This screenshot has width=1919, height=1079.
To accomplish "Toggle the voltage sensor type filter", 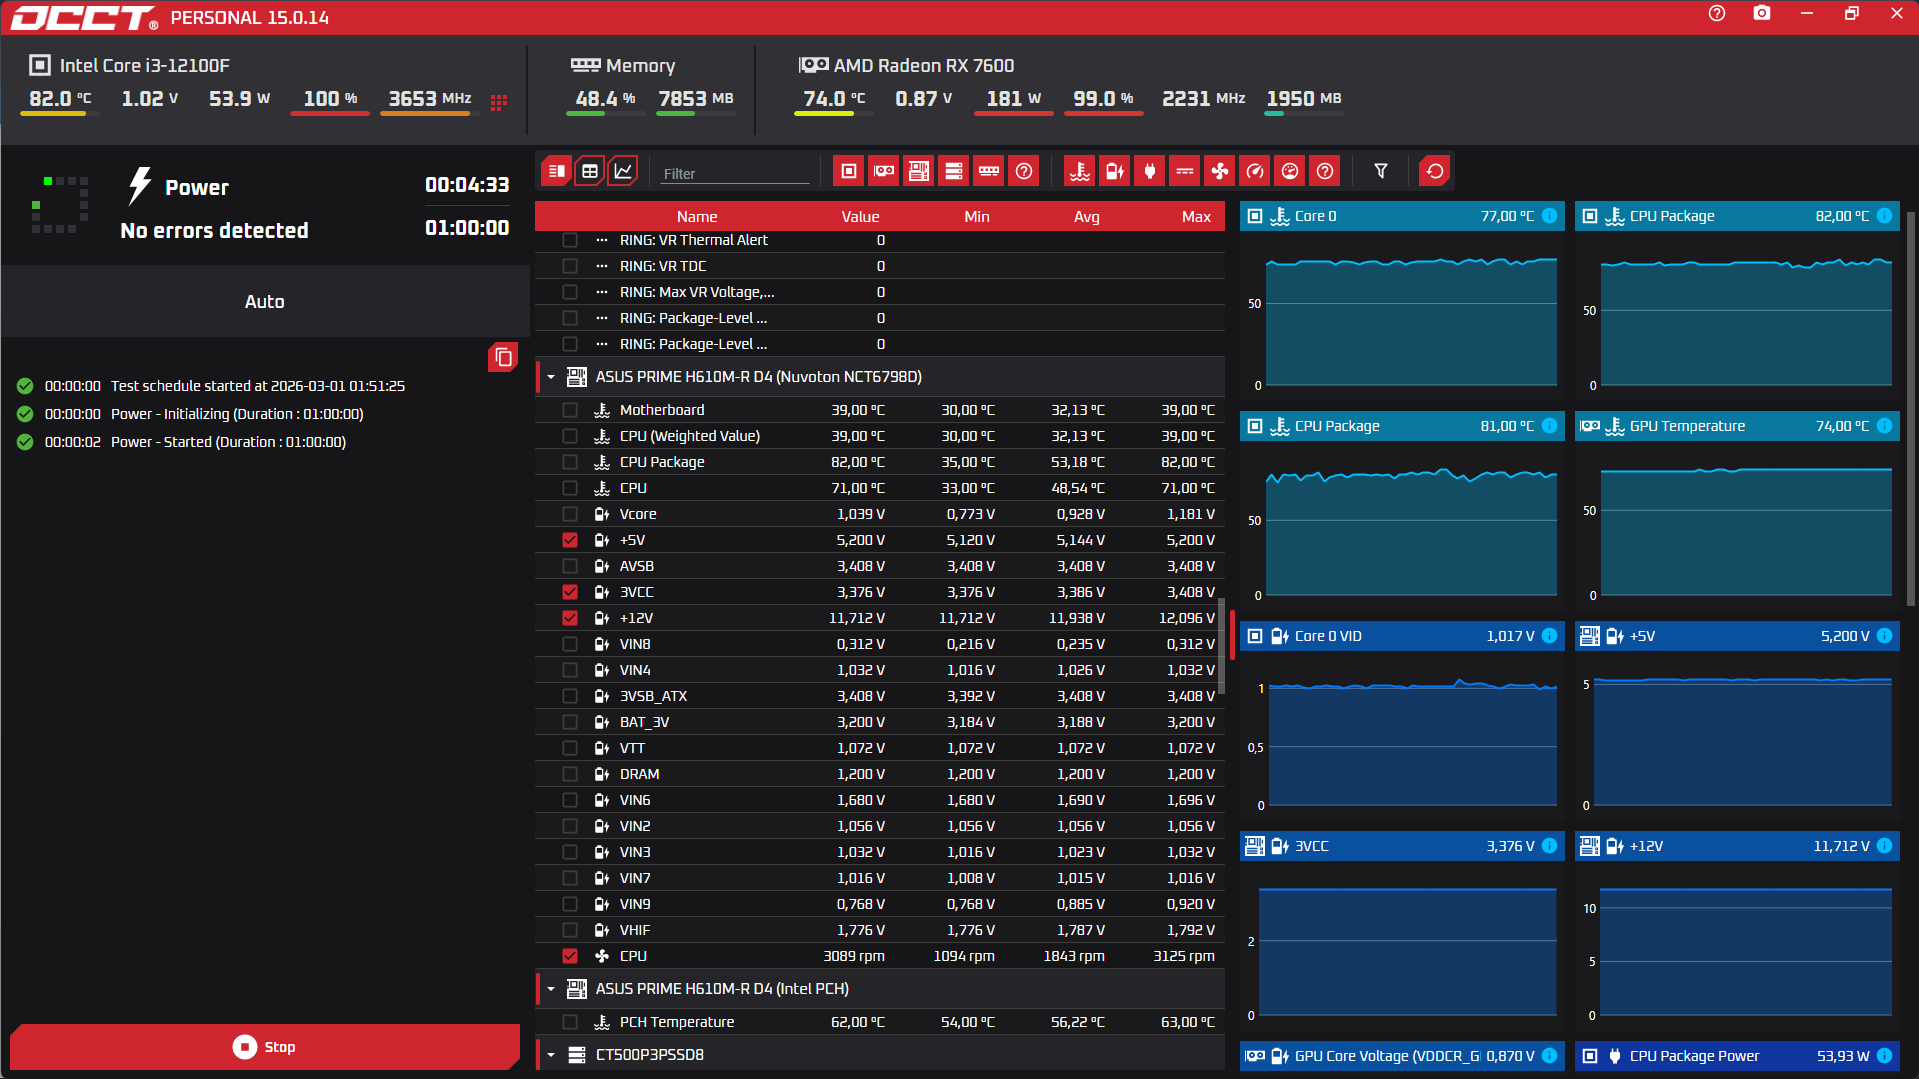I will 1115,171.
